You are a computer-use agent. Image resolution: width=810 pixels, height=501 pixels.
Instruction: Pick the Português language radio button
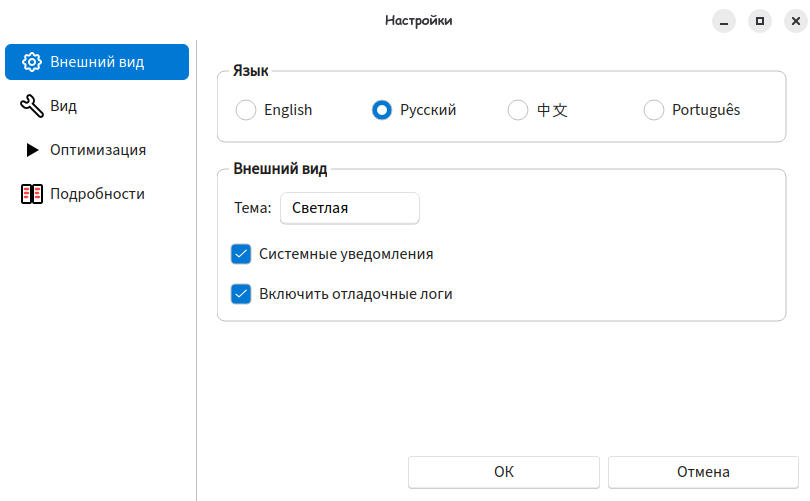[x=653, y=110]
